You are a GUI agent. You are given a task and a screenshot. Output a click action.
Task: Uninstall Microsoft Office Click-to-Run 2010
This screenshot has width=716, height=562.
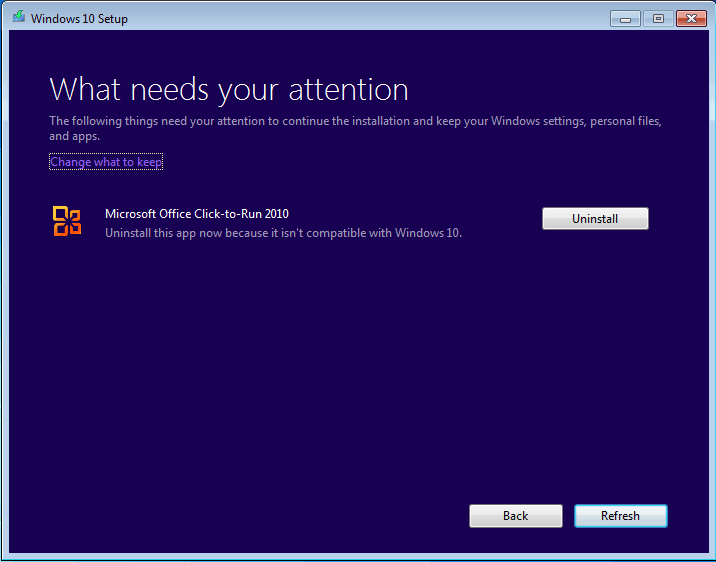pyautogui.click(x=595, y=219)
